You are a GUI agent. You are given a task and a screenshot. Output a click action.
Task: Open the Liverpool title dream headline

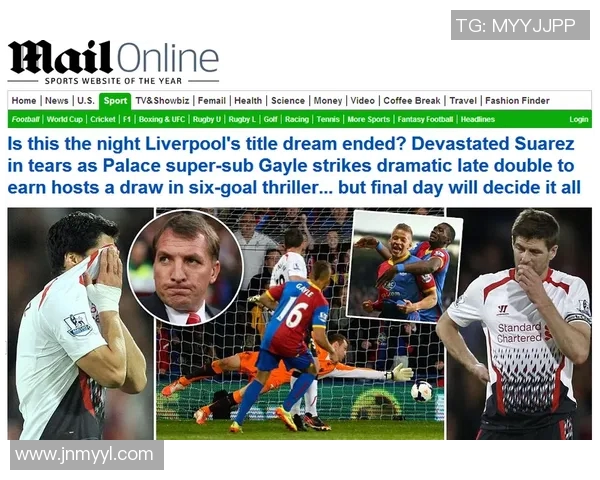point(294,166)
